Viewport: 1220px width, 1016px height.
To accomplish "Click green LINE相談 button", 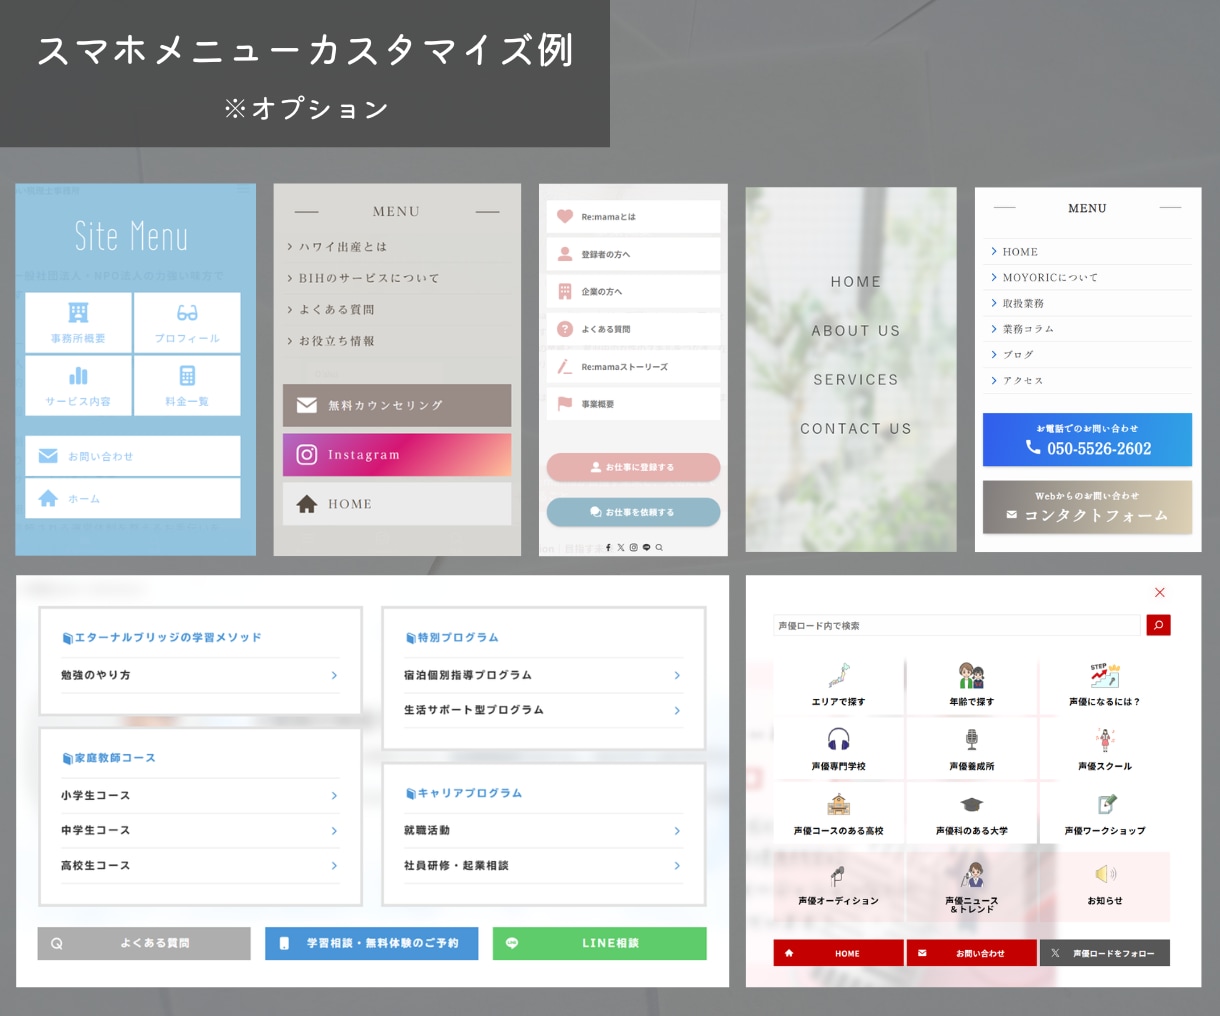I will coord(599,943).
